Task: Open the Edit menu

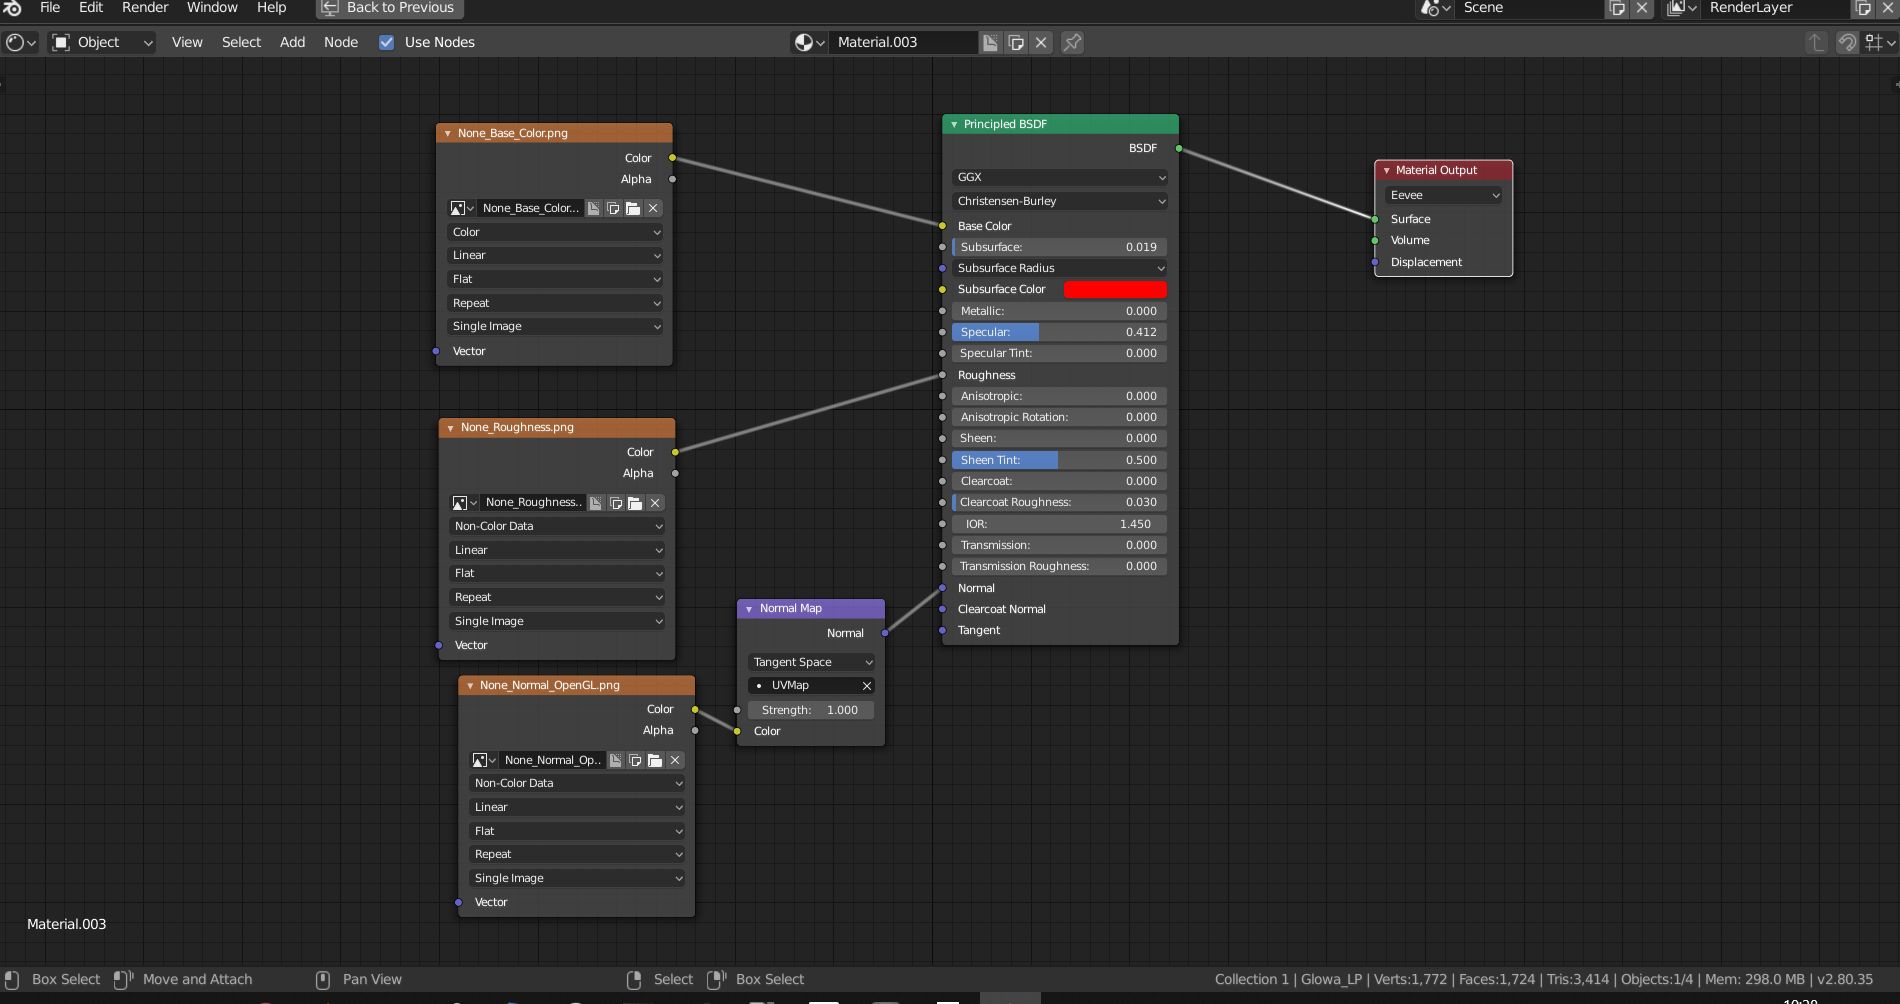Action: pyautogui.click(x=91, y=8)
